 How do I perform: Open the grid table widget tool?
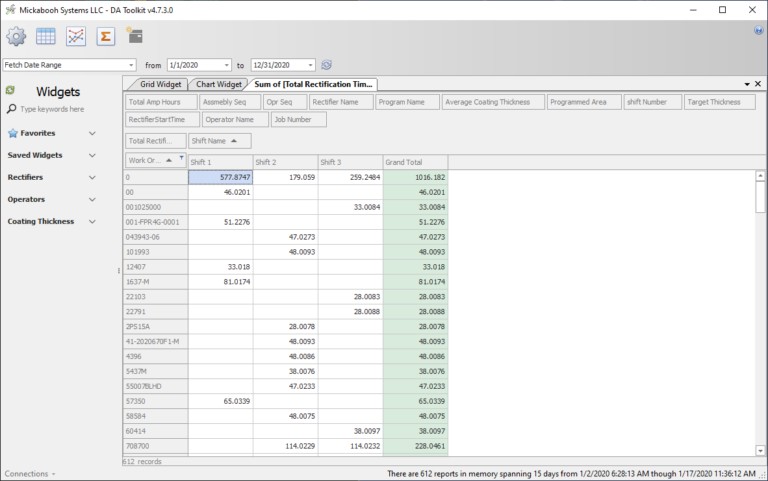click(x=46, y=36)
